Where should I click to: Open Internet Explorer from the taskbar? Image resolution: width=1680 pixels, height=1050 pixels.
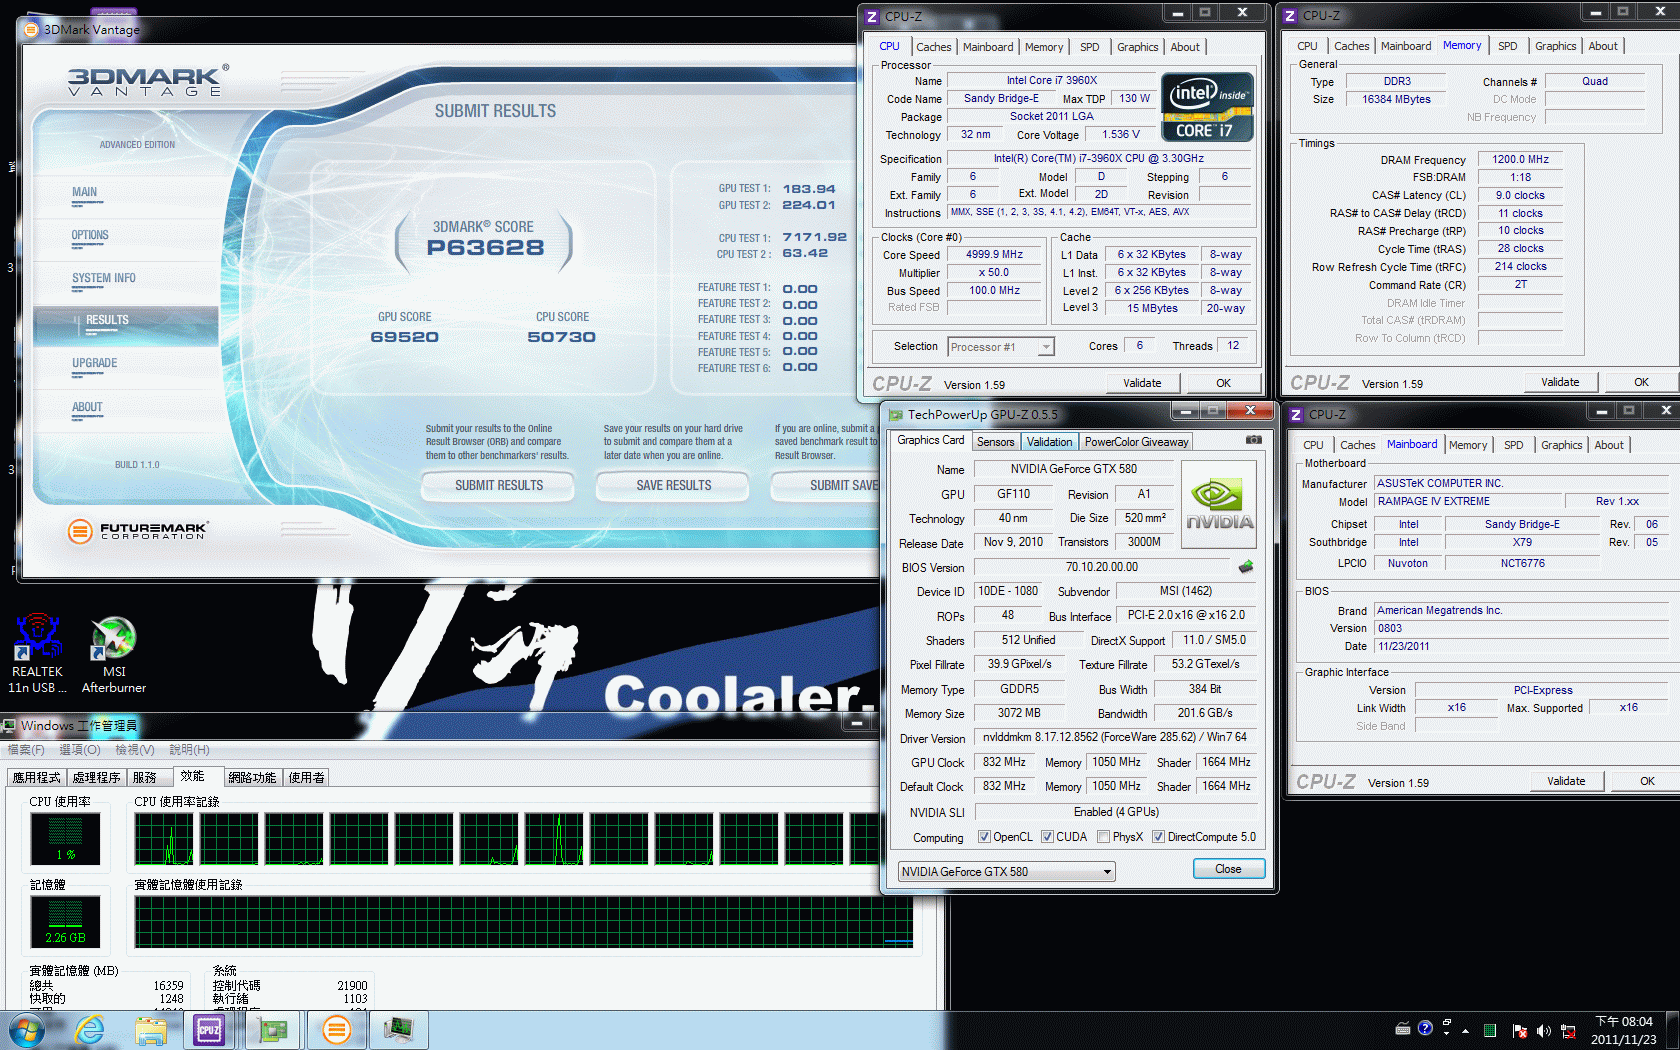(90, 1029)
